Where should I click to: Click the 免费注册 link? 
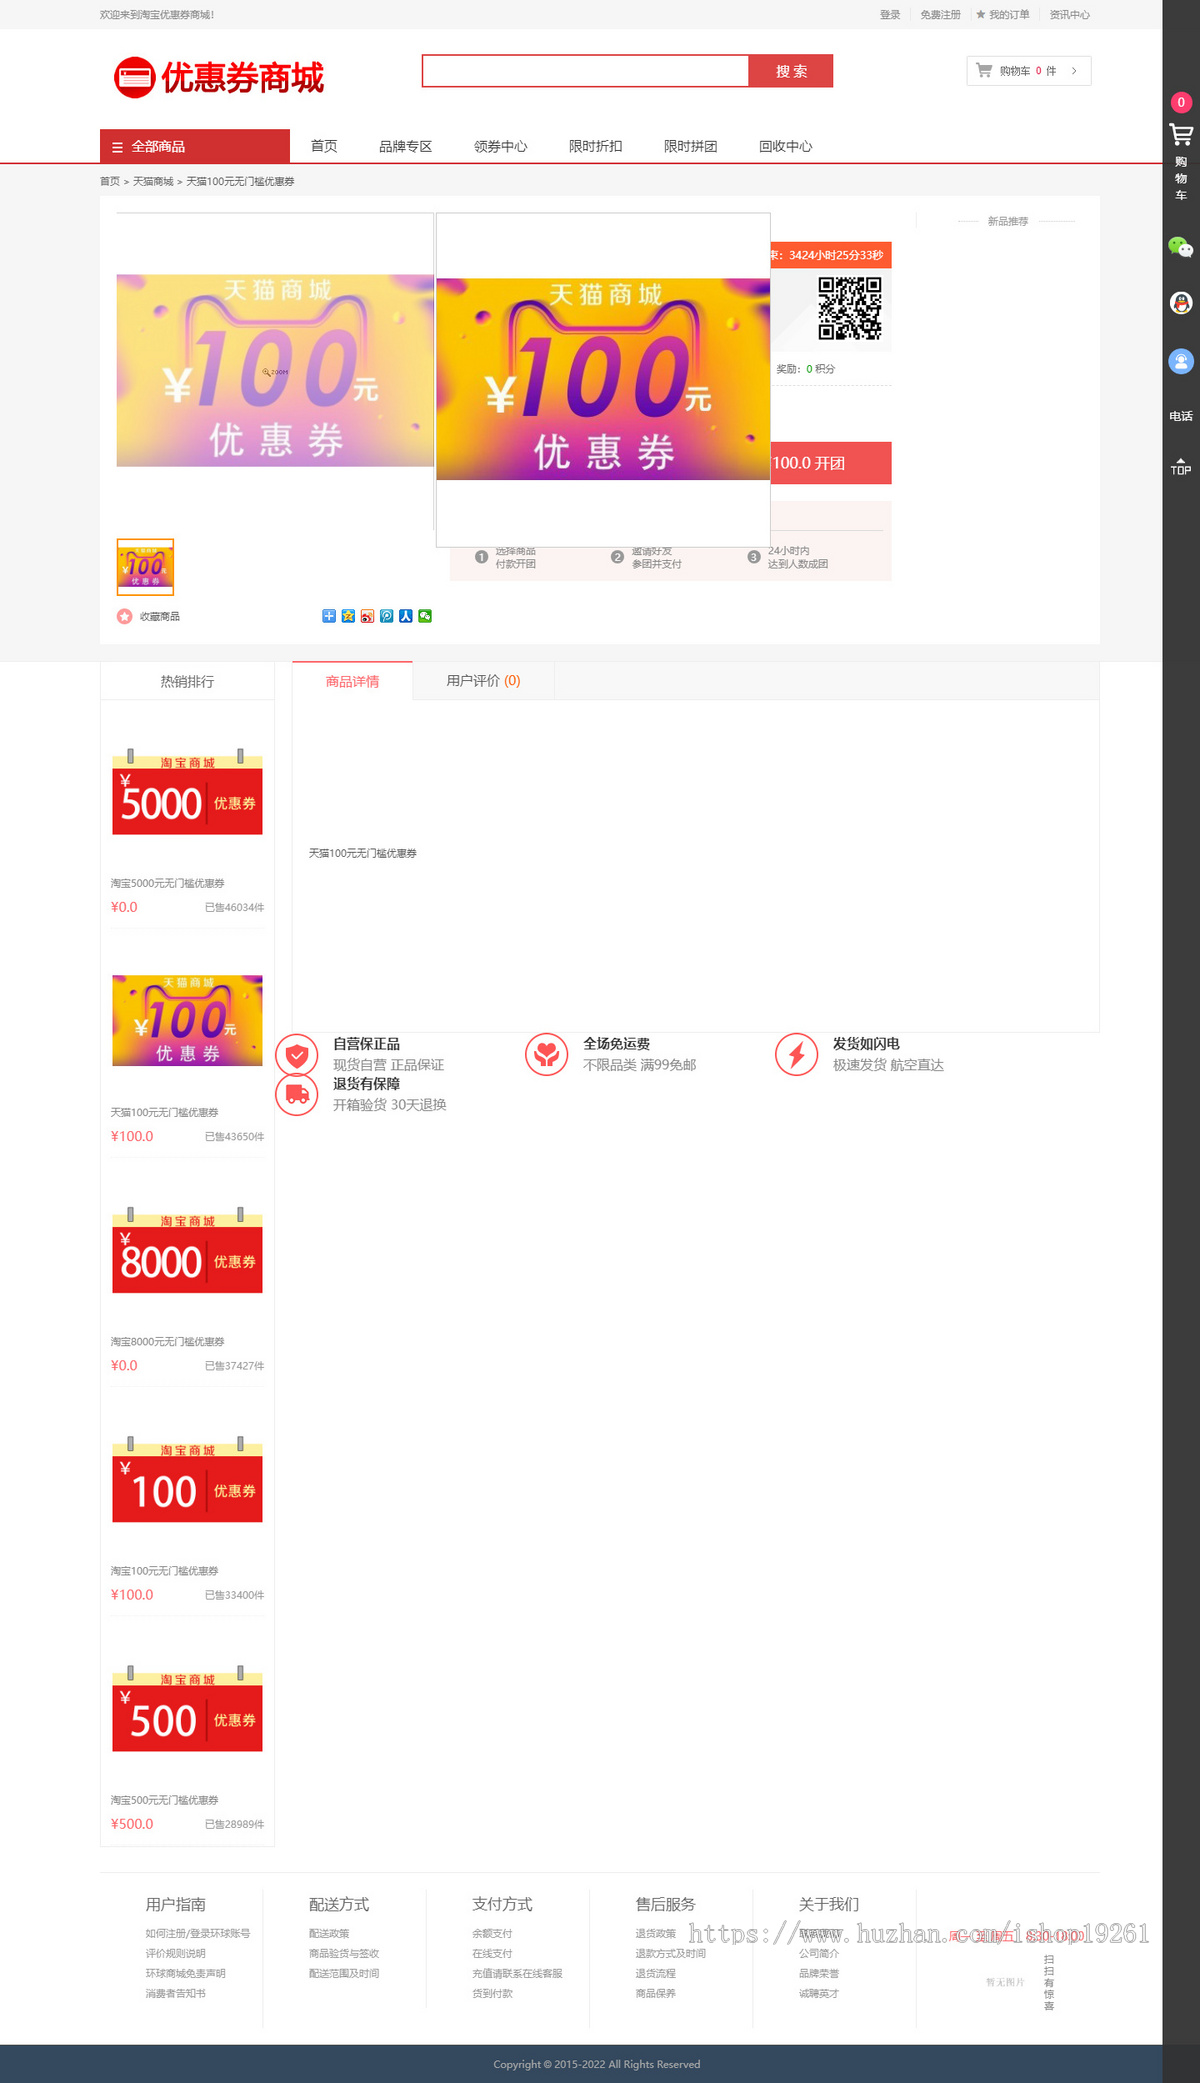pyautogui.click(x=940, y=14)
